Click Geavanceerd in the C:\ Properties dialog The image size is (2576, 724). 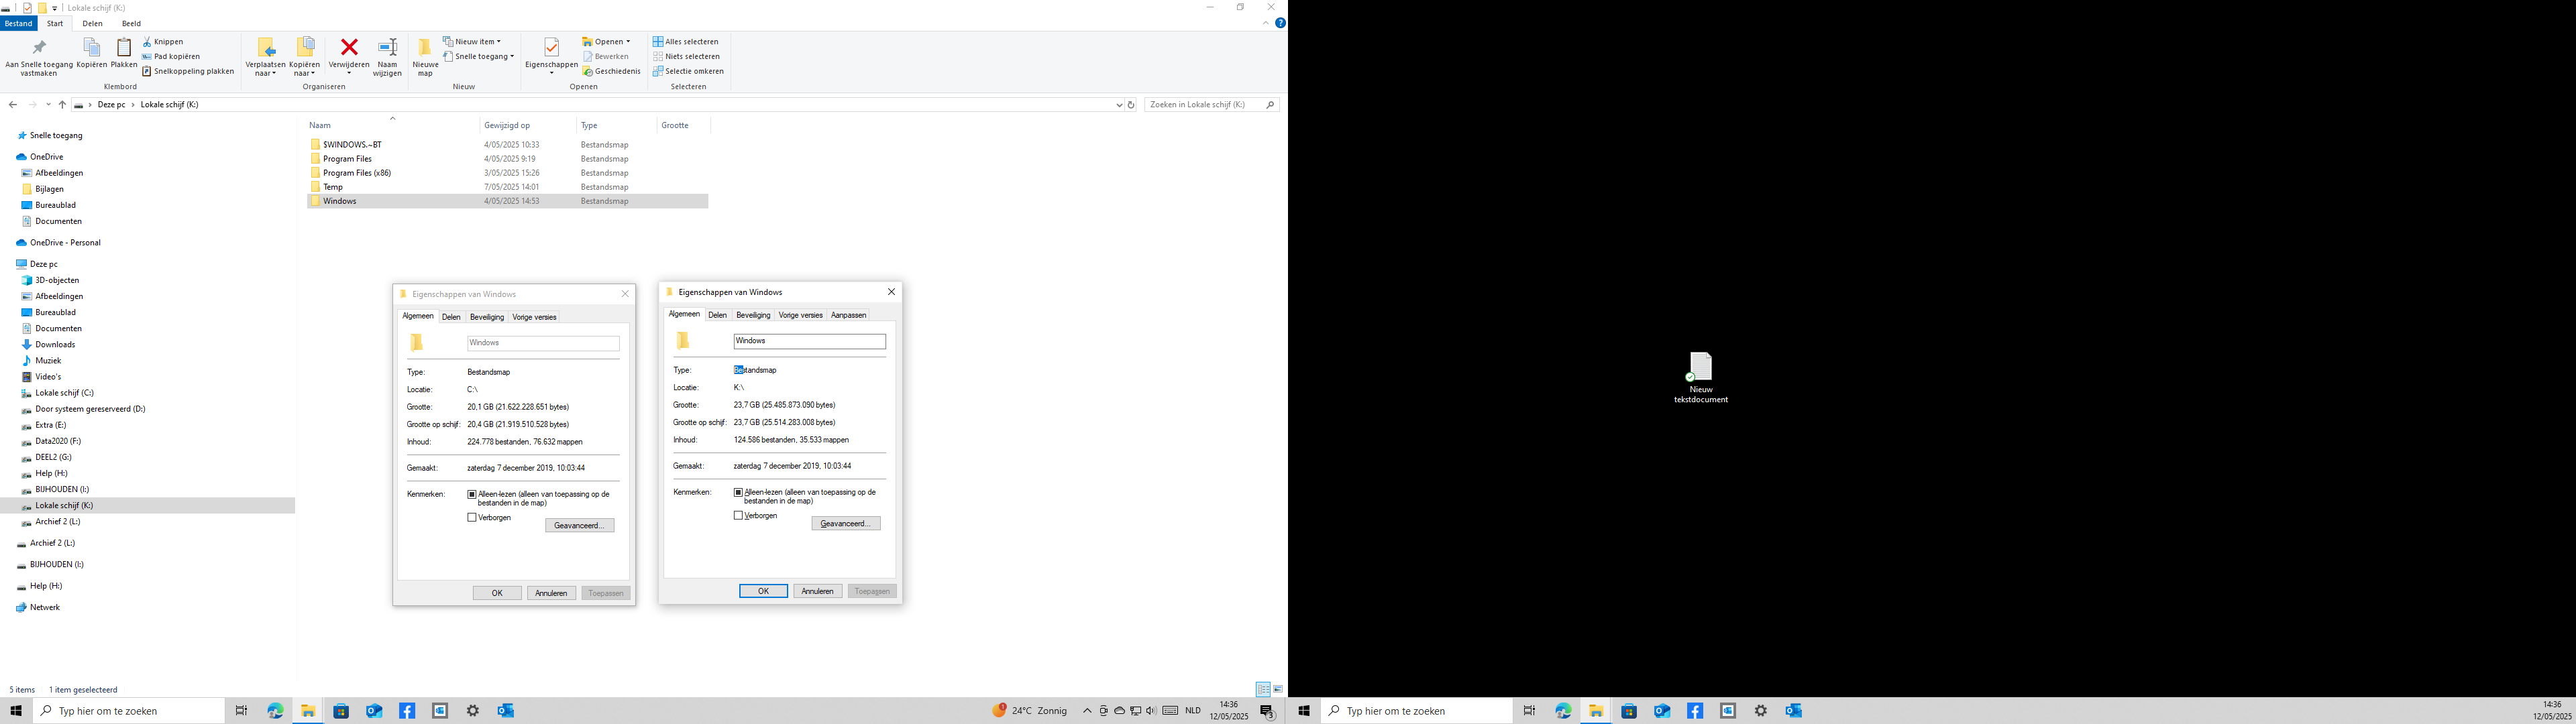(x=579, y=525)
